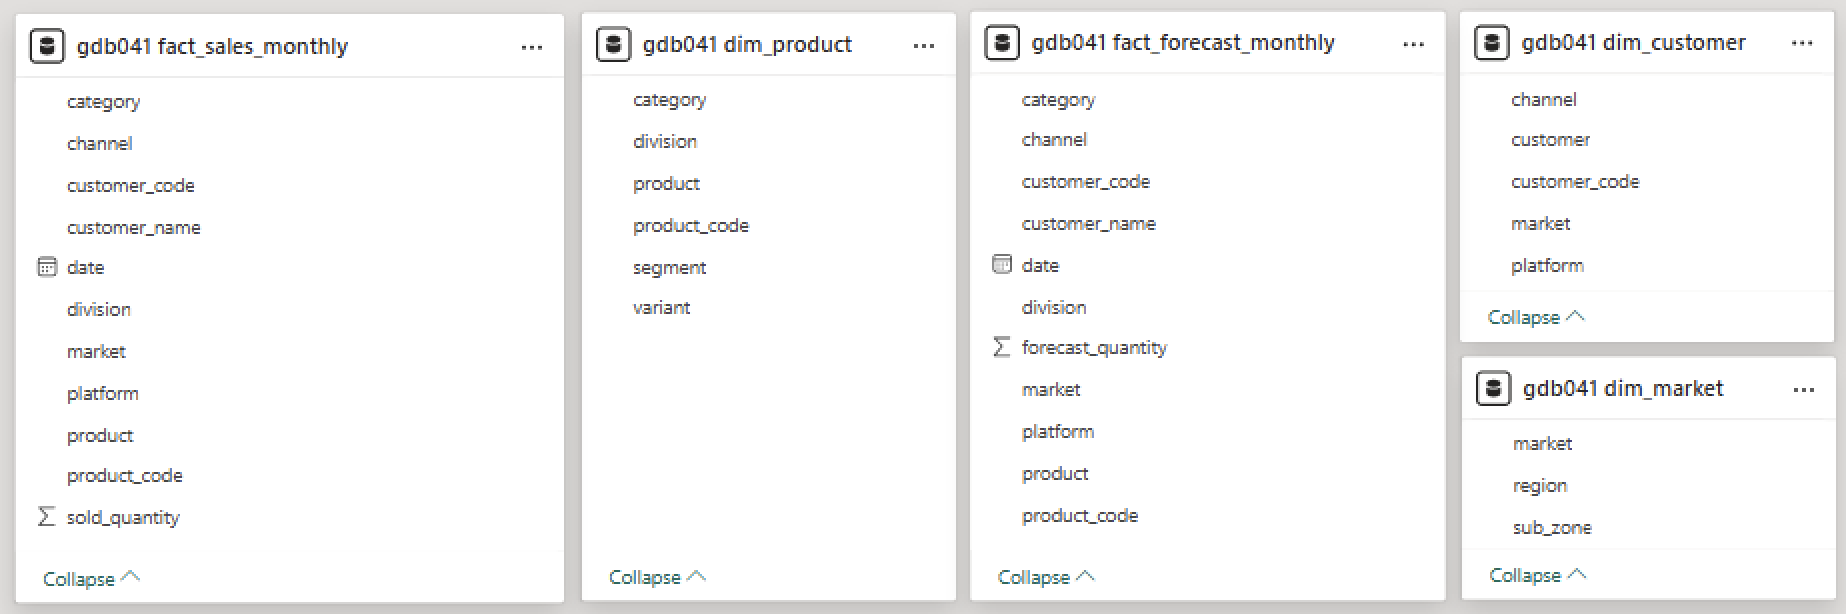Click the fact_sales_monthly table database icon
Screen dimensions: 1846x614
[x=47, y=46]
